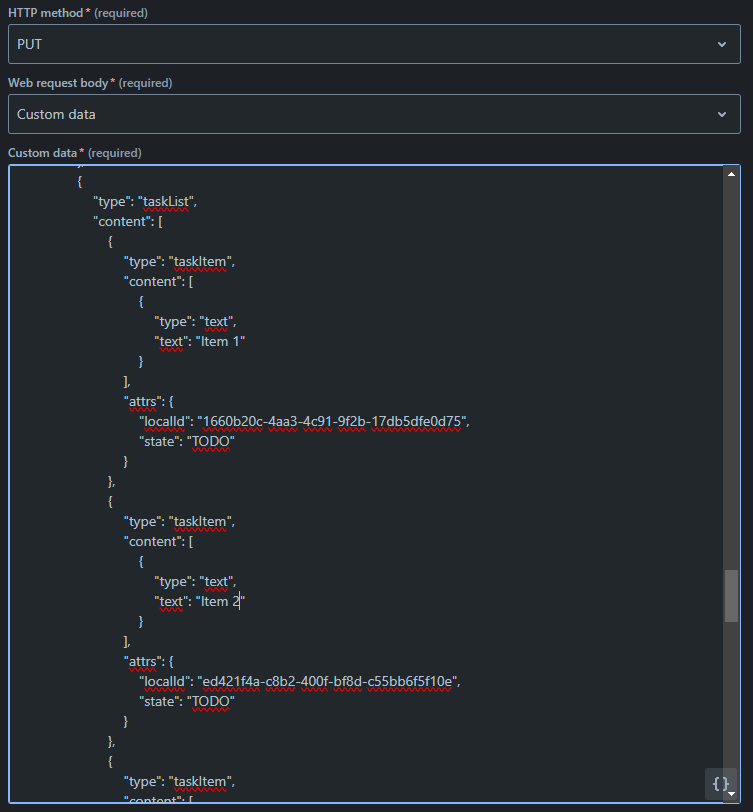Image resolution: width=753 pixels, height=812 pixels.
Task: Click the TODO state of the second taskItem
Action: [x=210, y=701]
